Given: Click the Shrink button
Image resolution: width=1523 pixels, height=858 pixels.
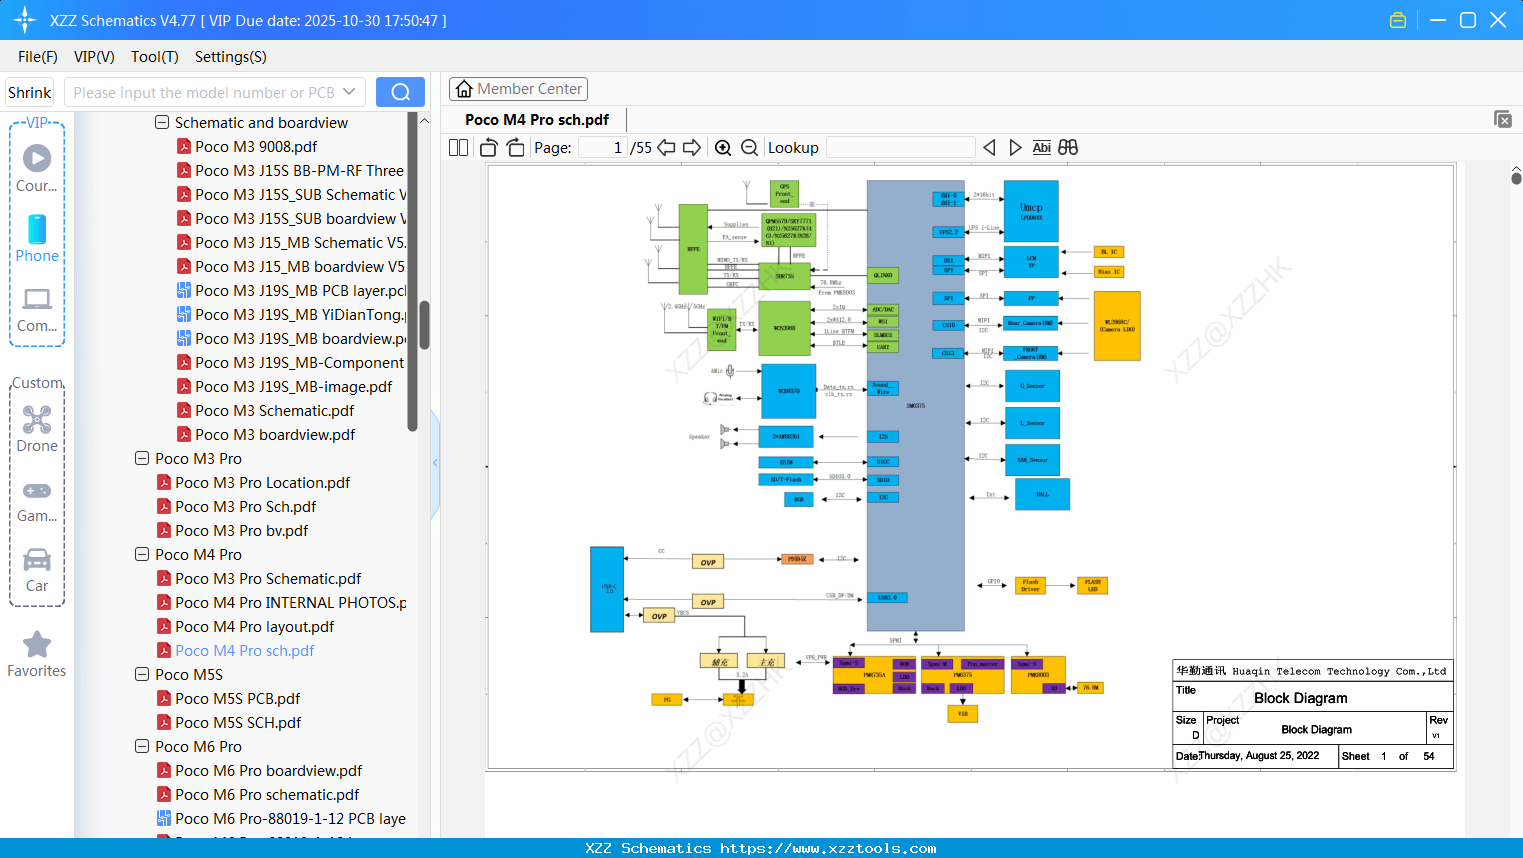Looking at the screenshot, I should pos(29,92).
